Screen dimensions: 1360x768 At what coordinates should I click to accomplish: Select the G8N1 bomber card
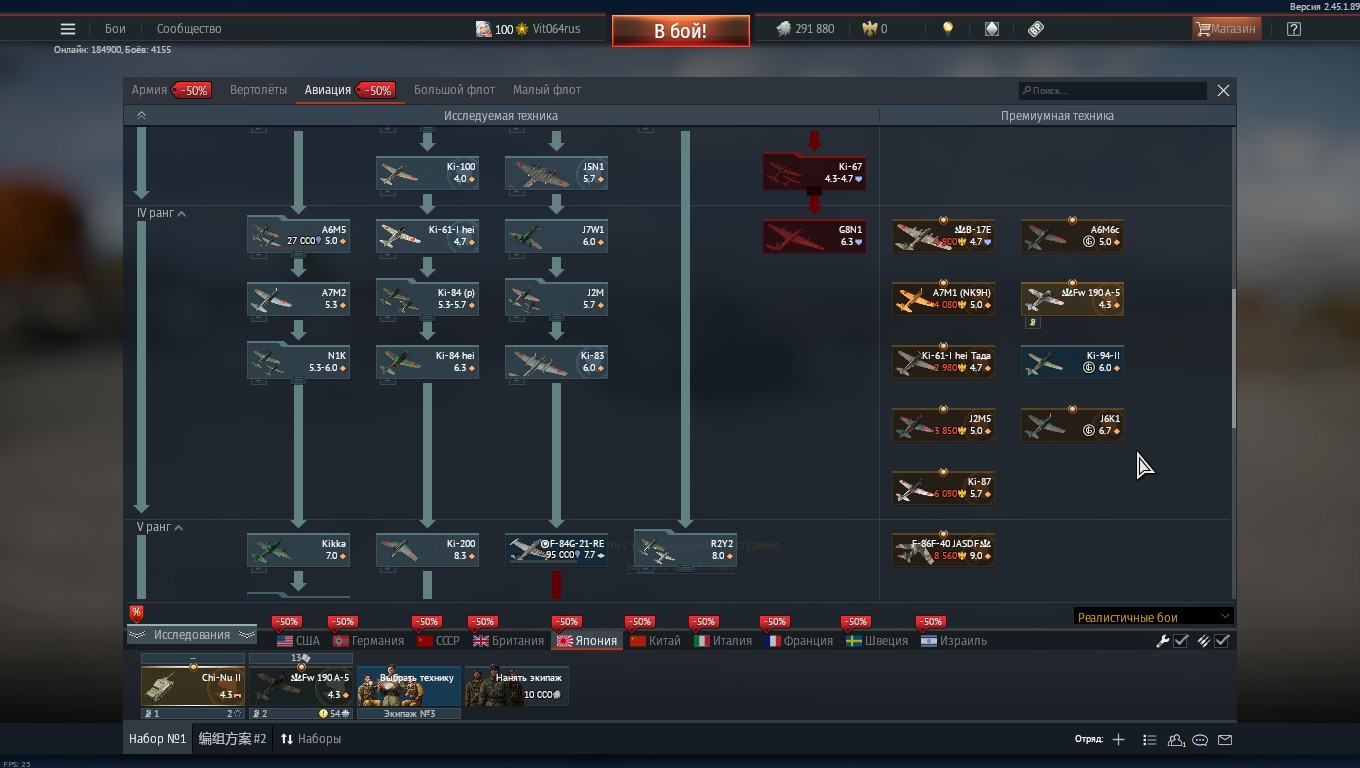[814, 235]
